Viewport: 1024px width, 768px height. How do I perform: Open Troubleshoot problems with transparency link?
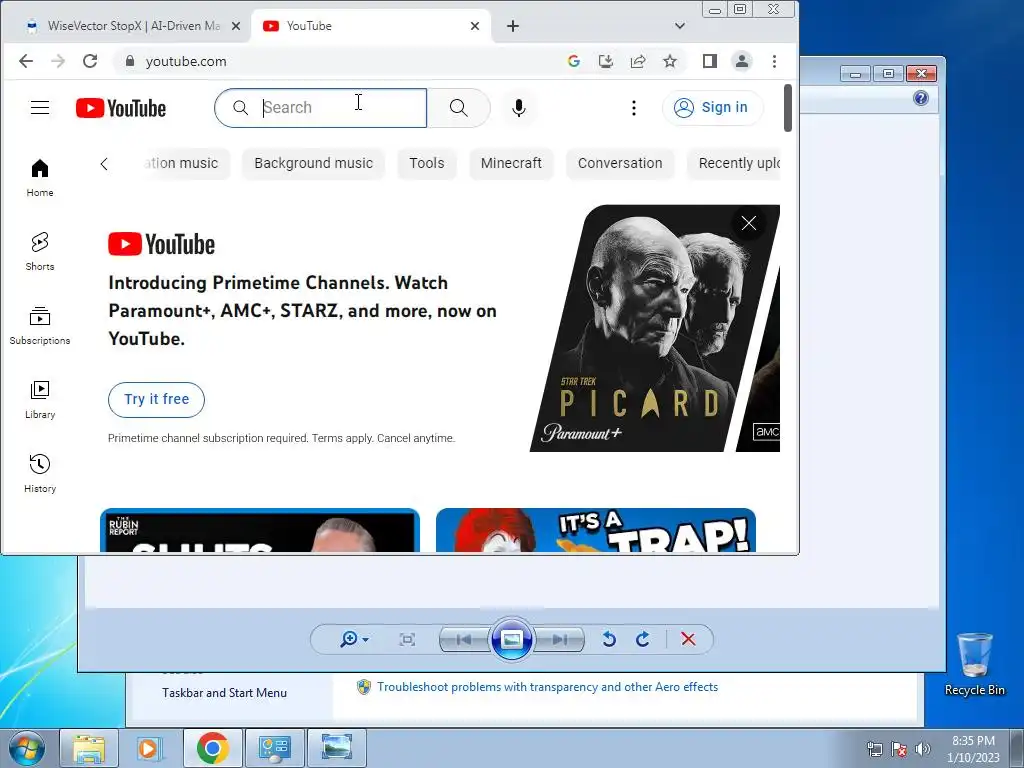[x=547, y=687]
